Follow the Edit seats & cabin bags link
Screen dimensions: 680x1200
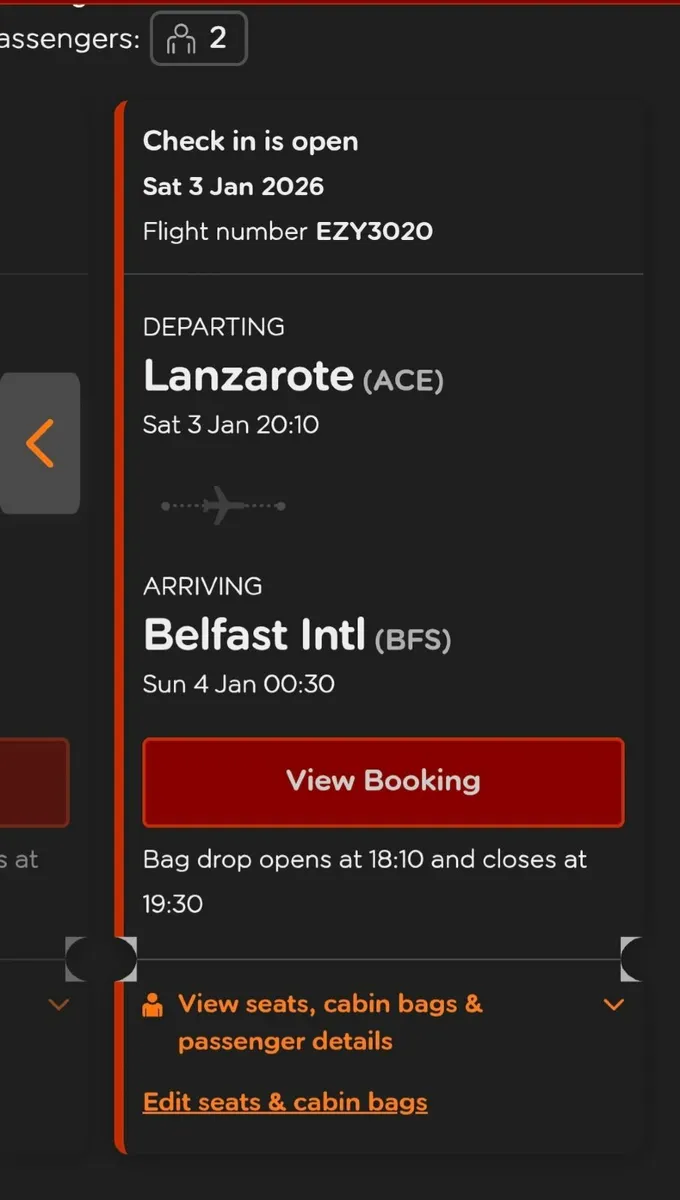pos(285,1101)
